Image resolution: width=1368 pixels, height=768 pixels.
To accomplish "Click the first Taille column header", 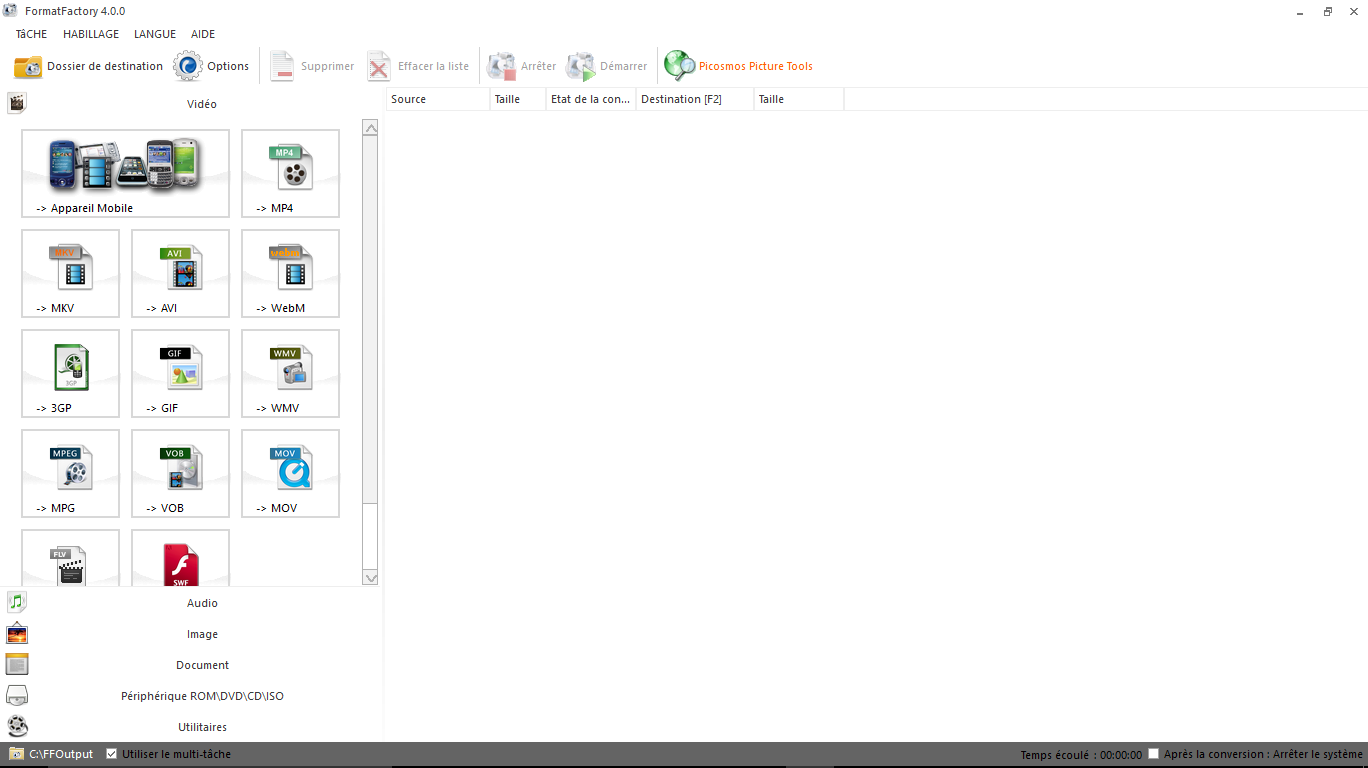I will click(x=518, y=99).
